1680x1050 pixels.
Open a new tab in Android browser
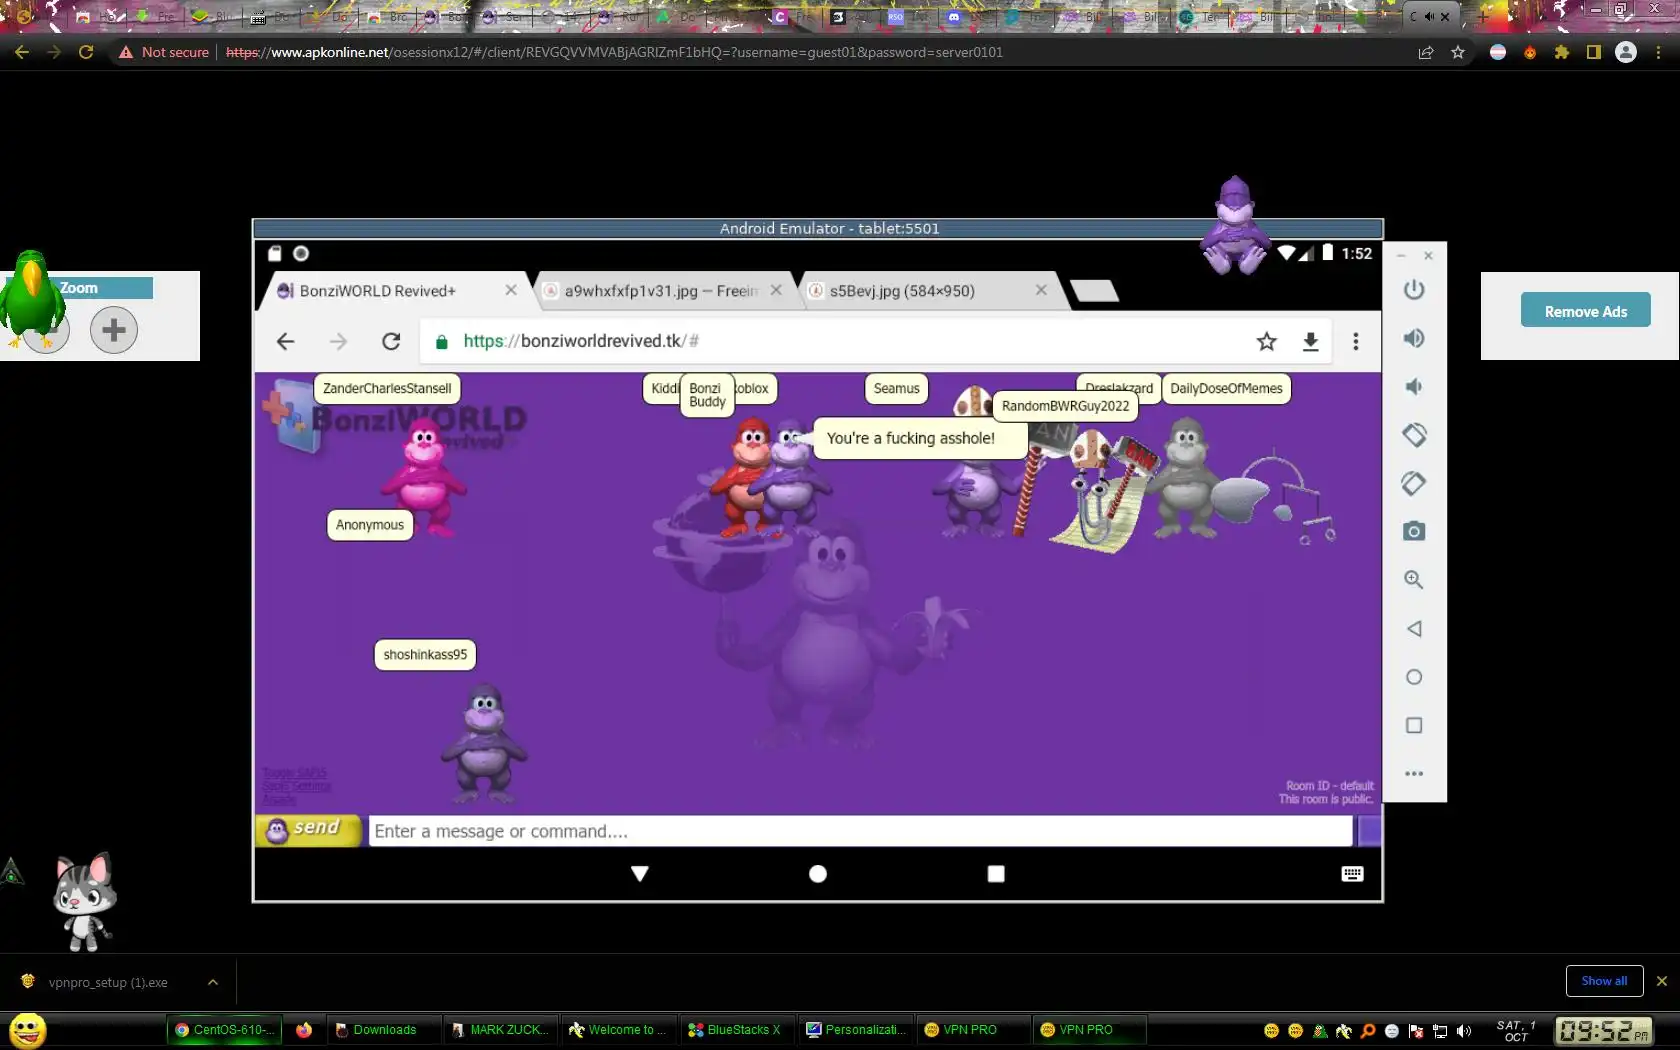point(1095,291)
